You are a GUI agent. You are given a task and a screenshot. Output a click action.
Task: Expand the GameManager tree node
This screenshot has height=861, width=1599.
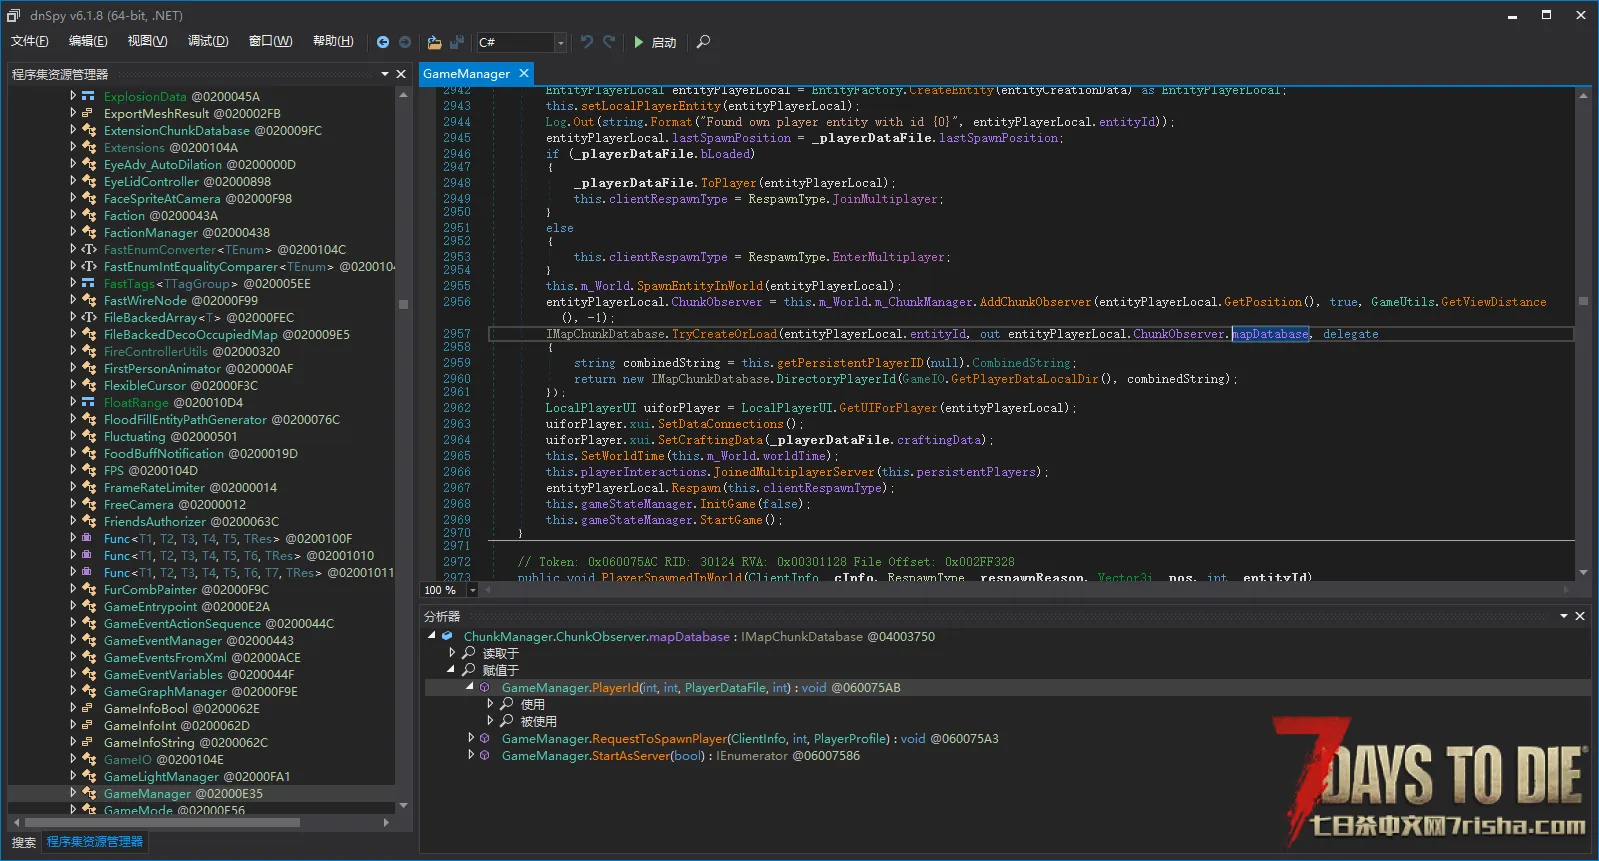pyautogui.click(x=73, y=793)
